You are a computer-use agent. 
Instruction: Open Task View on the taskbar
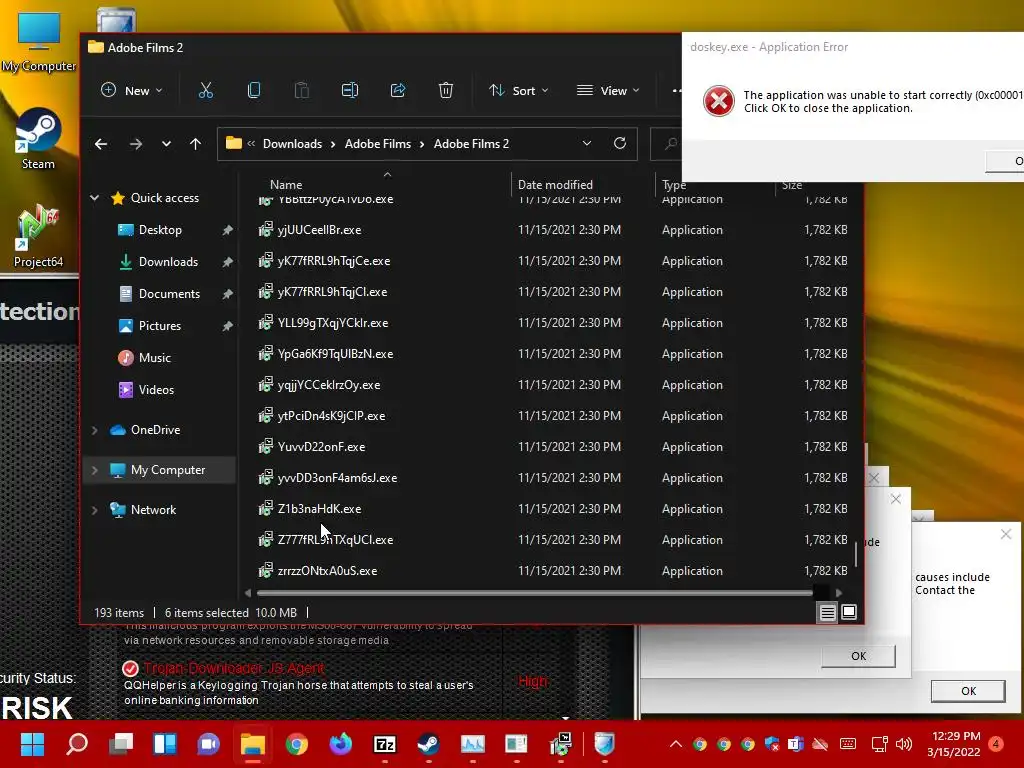point(121,744)
